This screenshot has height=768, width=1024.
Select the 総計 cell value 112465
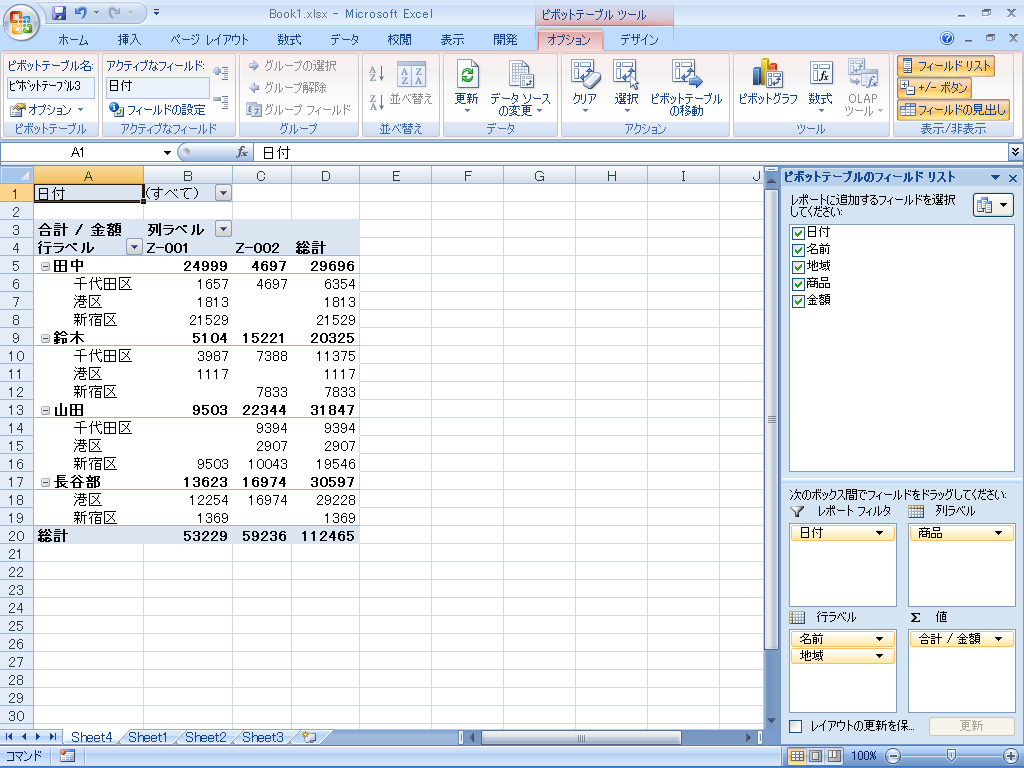coord(326,536)
